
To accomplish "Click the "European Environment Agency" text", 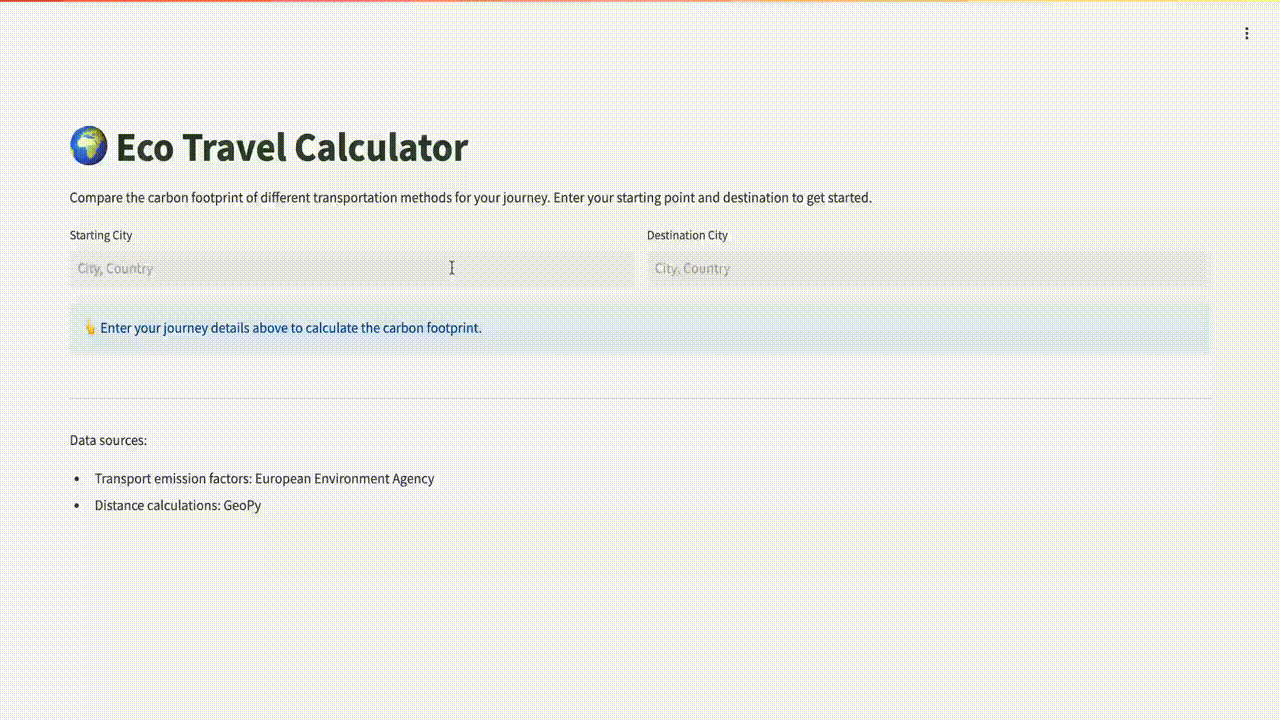I will tap(344, 479).
